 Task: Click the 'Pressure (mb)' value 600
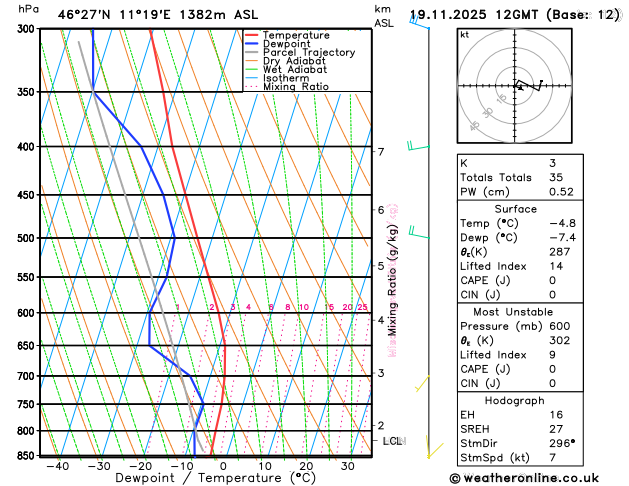[x=560, y=326]
